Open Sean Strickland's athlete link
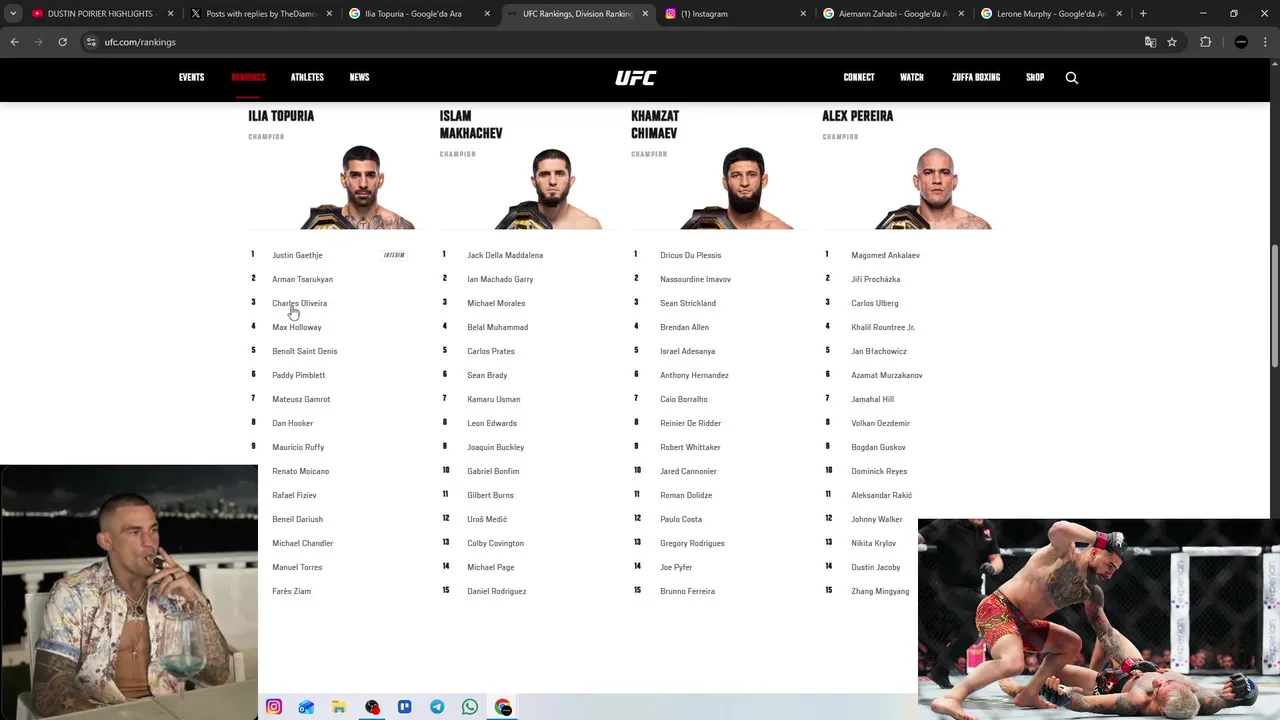 687,303
